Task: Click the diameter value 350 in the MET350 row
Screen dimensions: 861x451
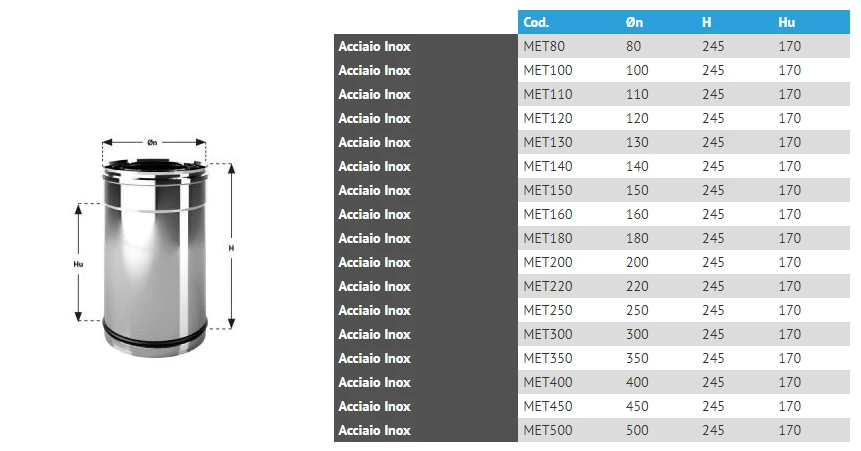Action: click(x=637, y=358)
